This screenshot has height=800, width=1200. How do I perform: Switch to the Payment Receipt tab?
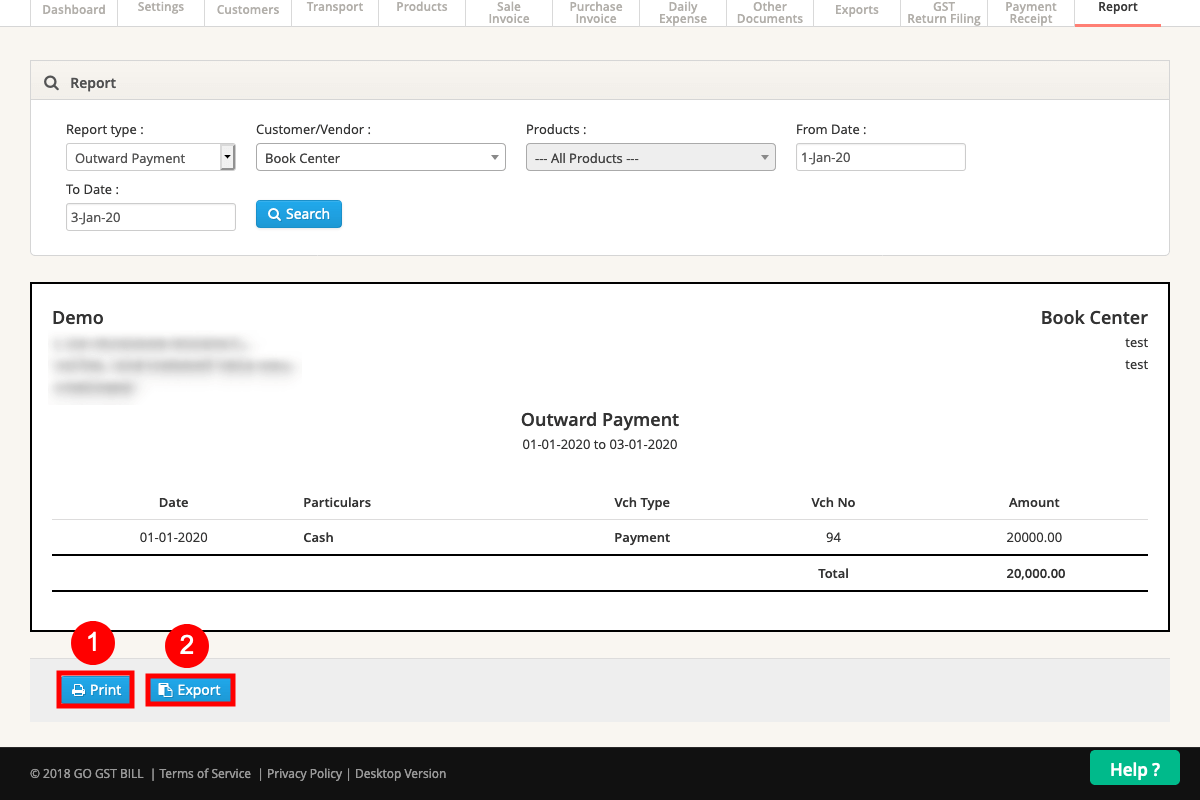1030,12
